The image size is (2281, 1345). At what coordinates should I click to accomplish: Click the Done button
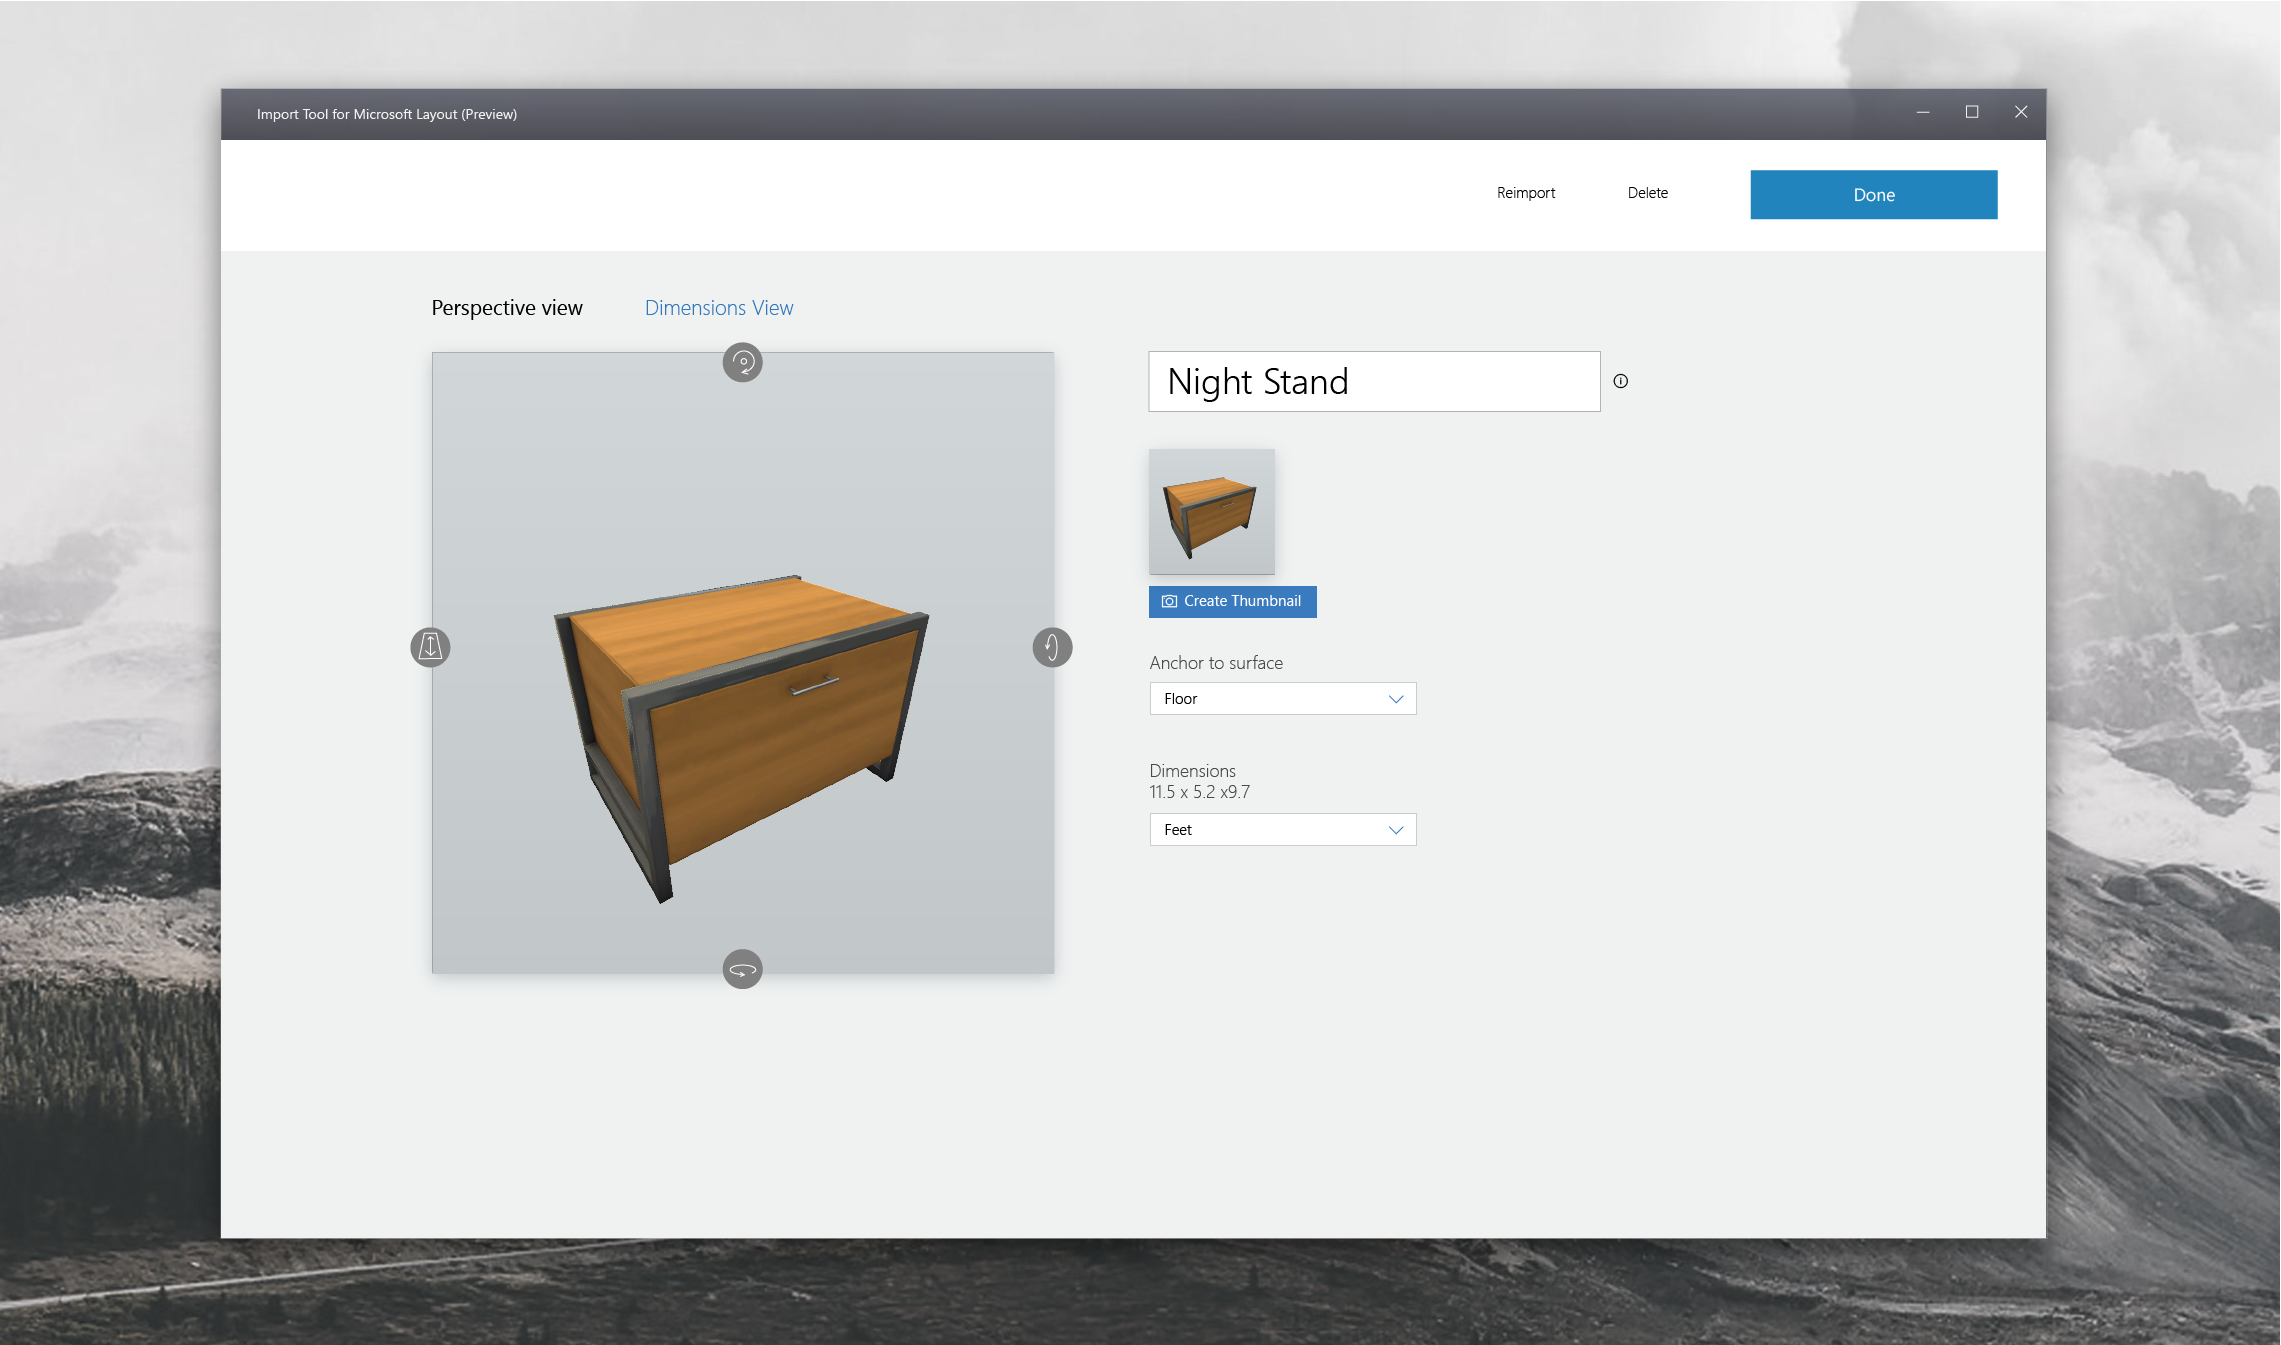tap(1873, 195)
